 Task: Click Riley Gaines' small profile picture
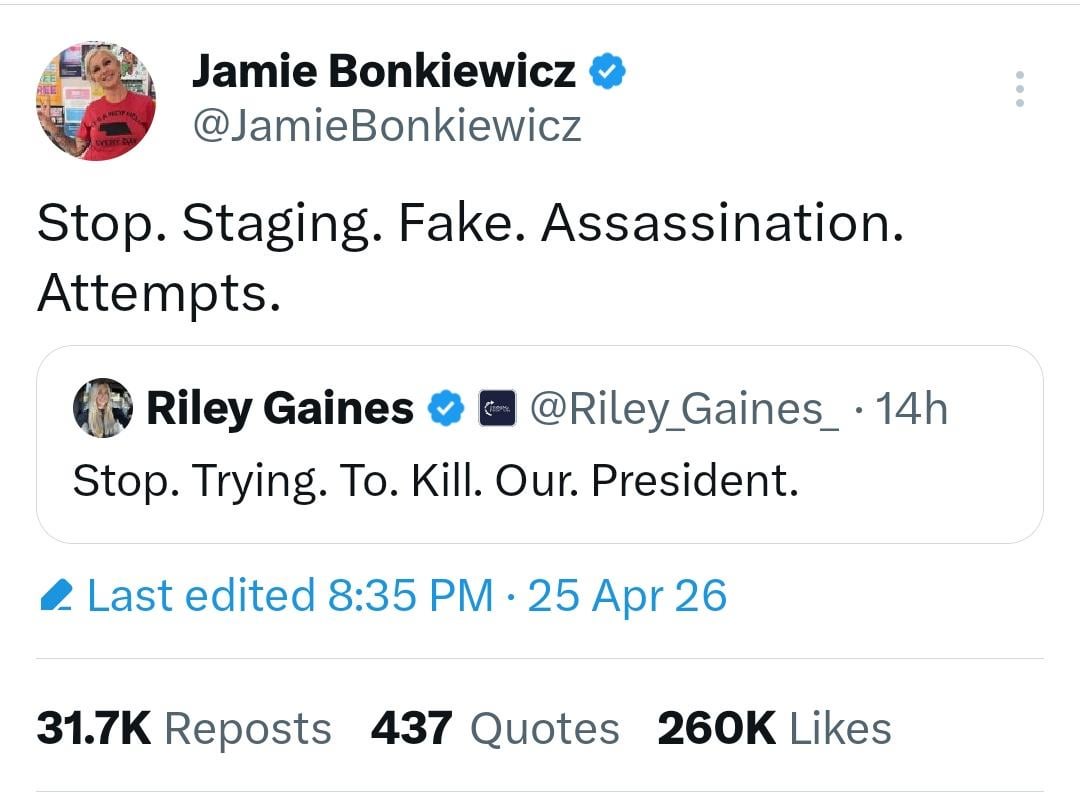point(103,408)
